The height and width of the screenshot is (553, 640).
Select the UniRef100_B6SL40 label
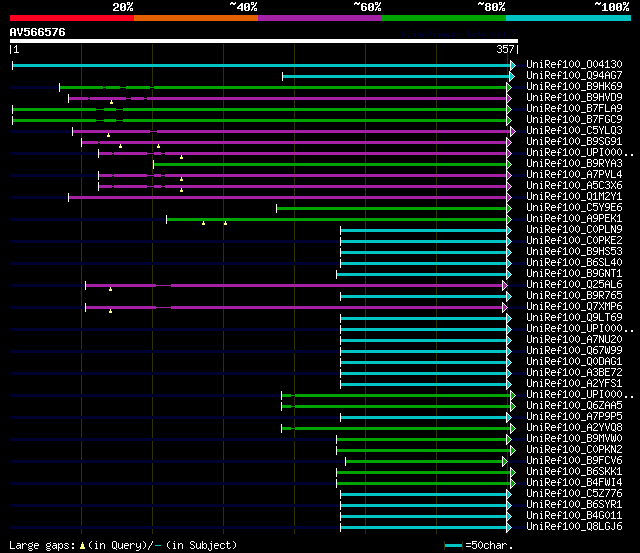coord(574,262)
